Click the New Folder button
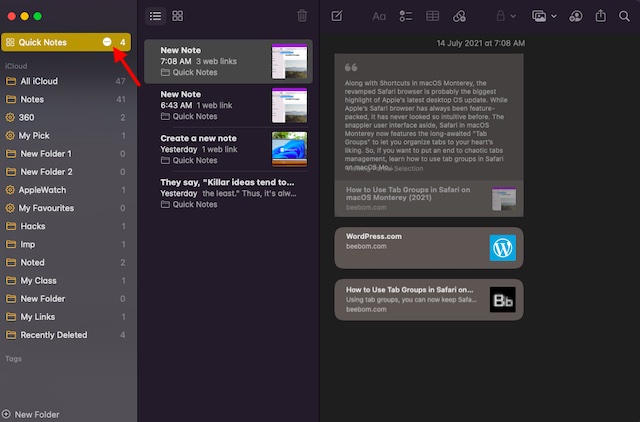The width and height of the screenshot is (640, 422). pos(36,414)
